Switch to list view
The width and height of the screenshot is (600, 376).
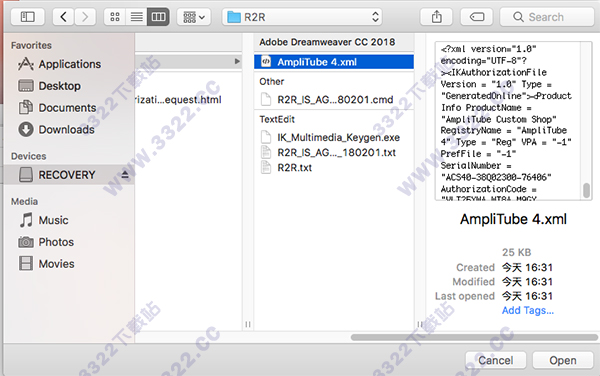[137, 17]
